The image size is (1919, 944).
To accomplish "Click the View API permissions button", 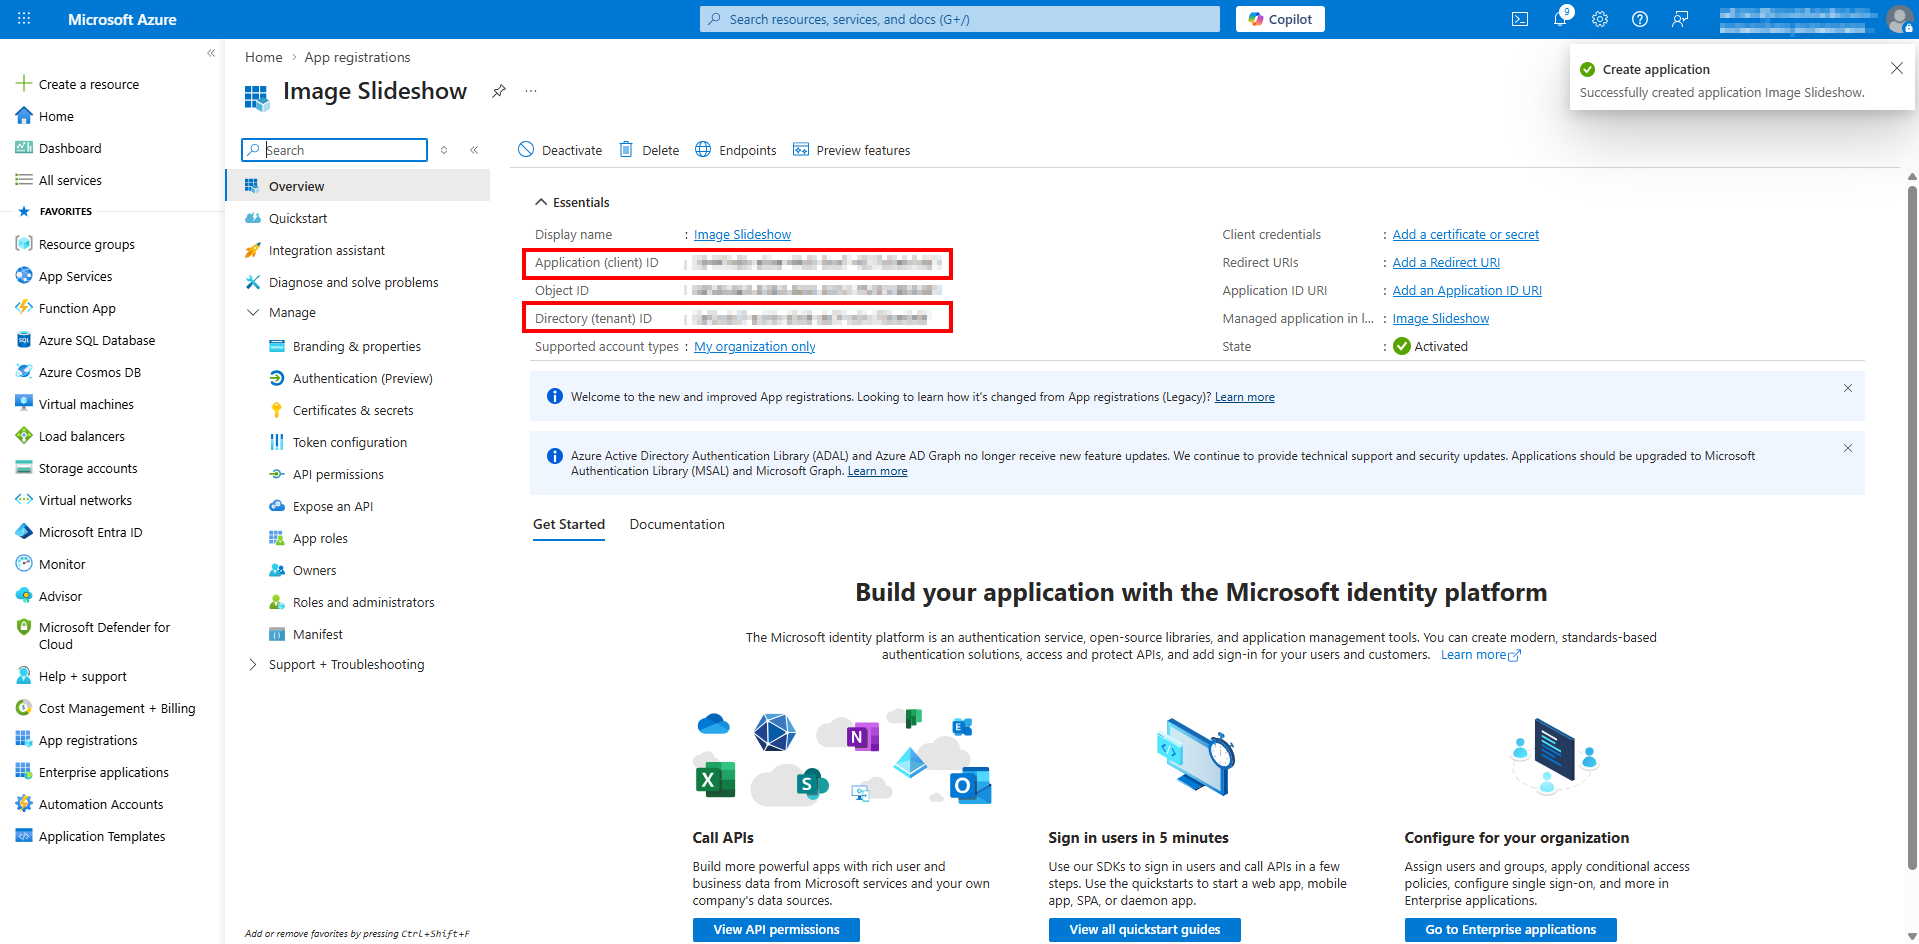I will [776, 930].
